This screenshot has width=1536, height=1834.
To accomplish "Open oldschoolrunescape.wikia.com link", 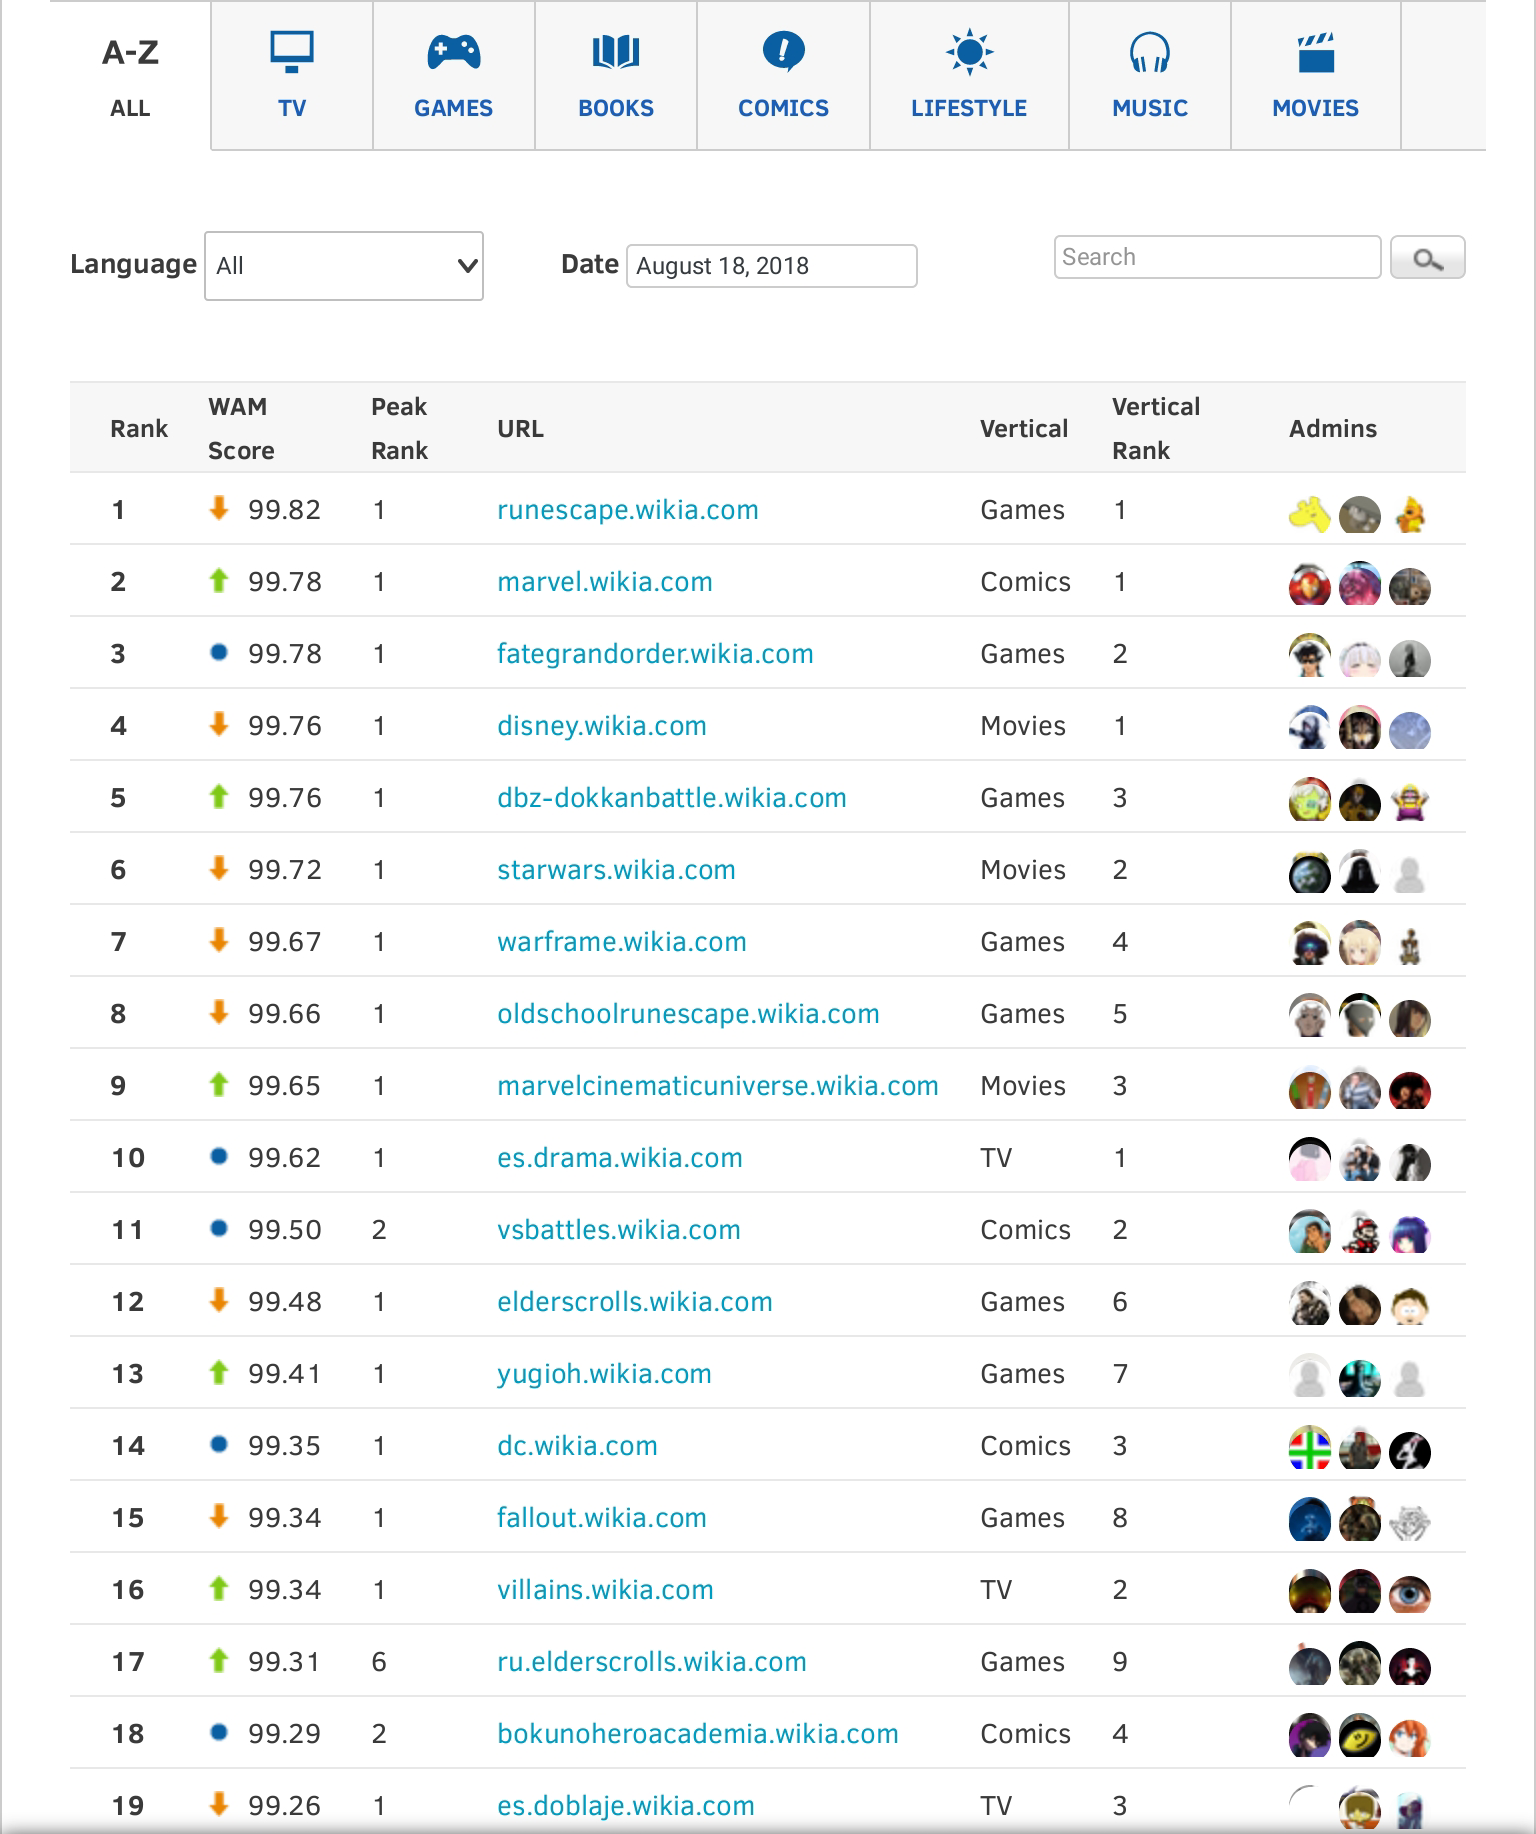I will pyautogui.click(x=688, y=1014).
